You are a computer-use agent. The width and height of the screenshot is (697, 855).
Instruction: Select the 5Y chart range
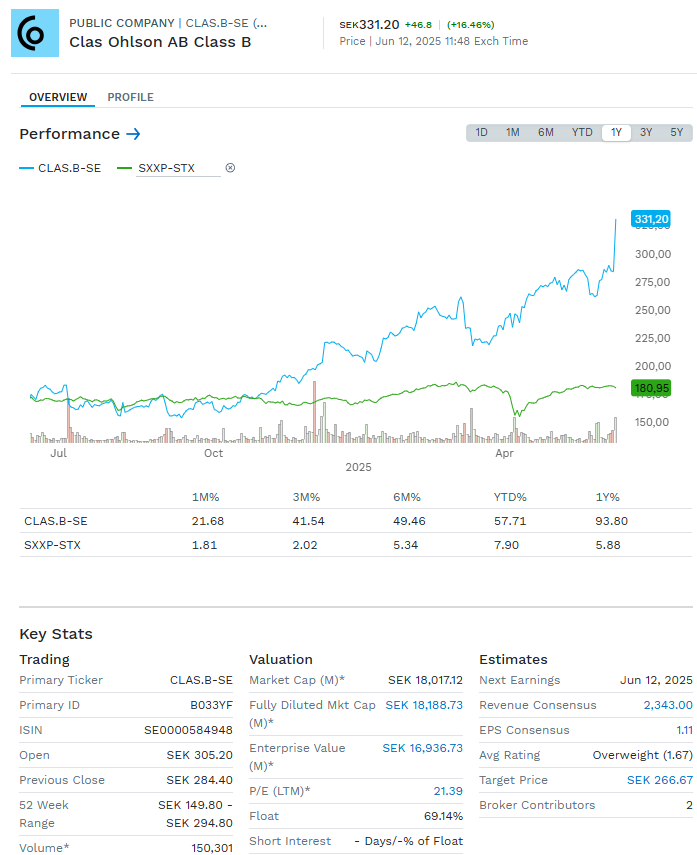coord(676,133)
